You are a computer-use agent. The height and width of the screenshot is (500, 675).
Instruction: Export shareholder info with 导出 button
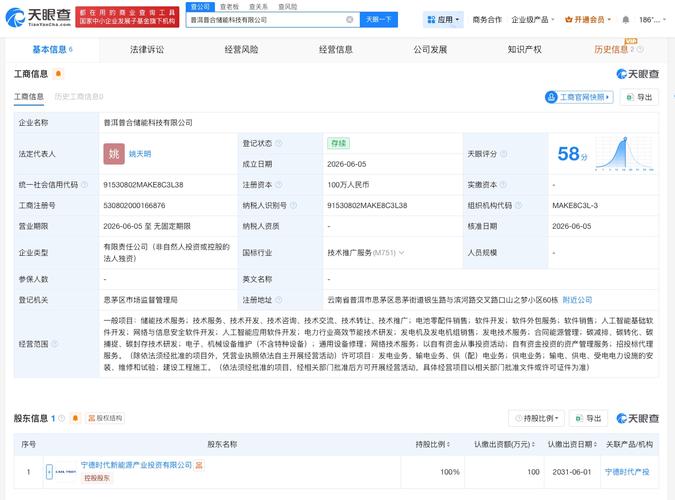coord(588,418)
